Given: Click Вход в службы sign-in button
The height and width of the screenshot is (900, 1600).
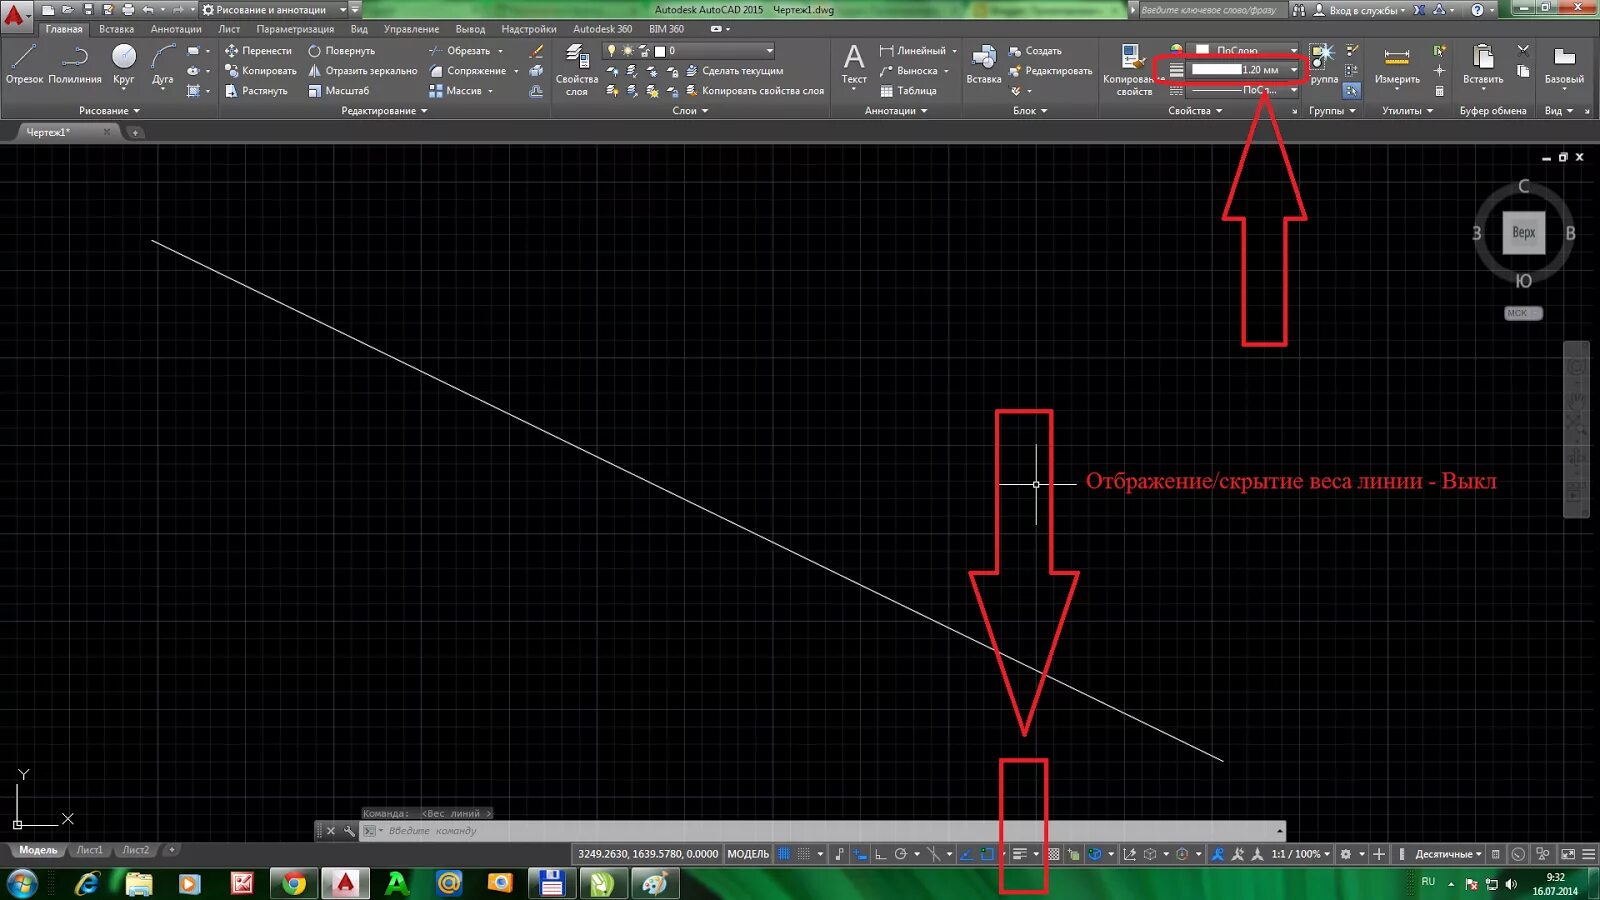Looking at the screenshot, I should click(x=1358, y=10).
